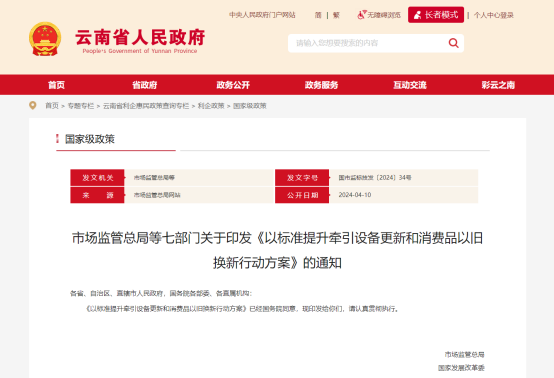
Task: Open 省政府 navigation menu
Action: [145, 85]
